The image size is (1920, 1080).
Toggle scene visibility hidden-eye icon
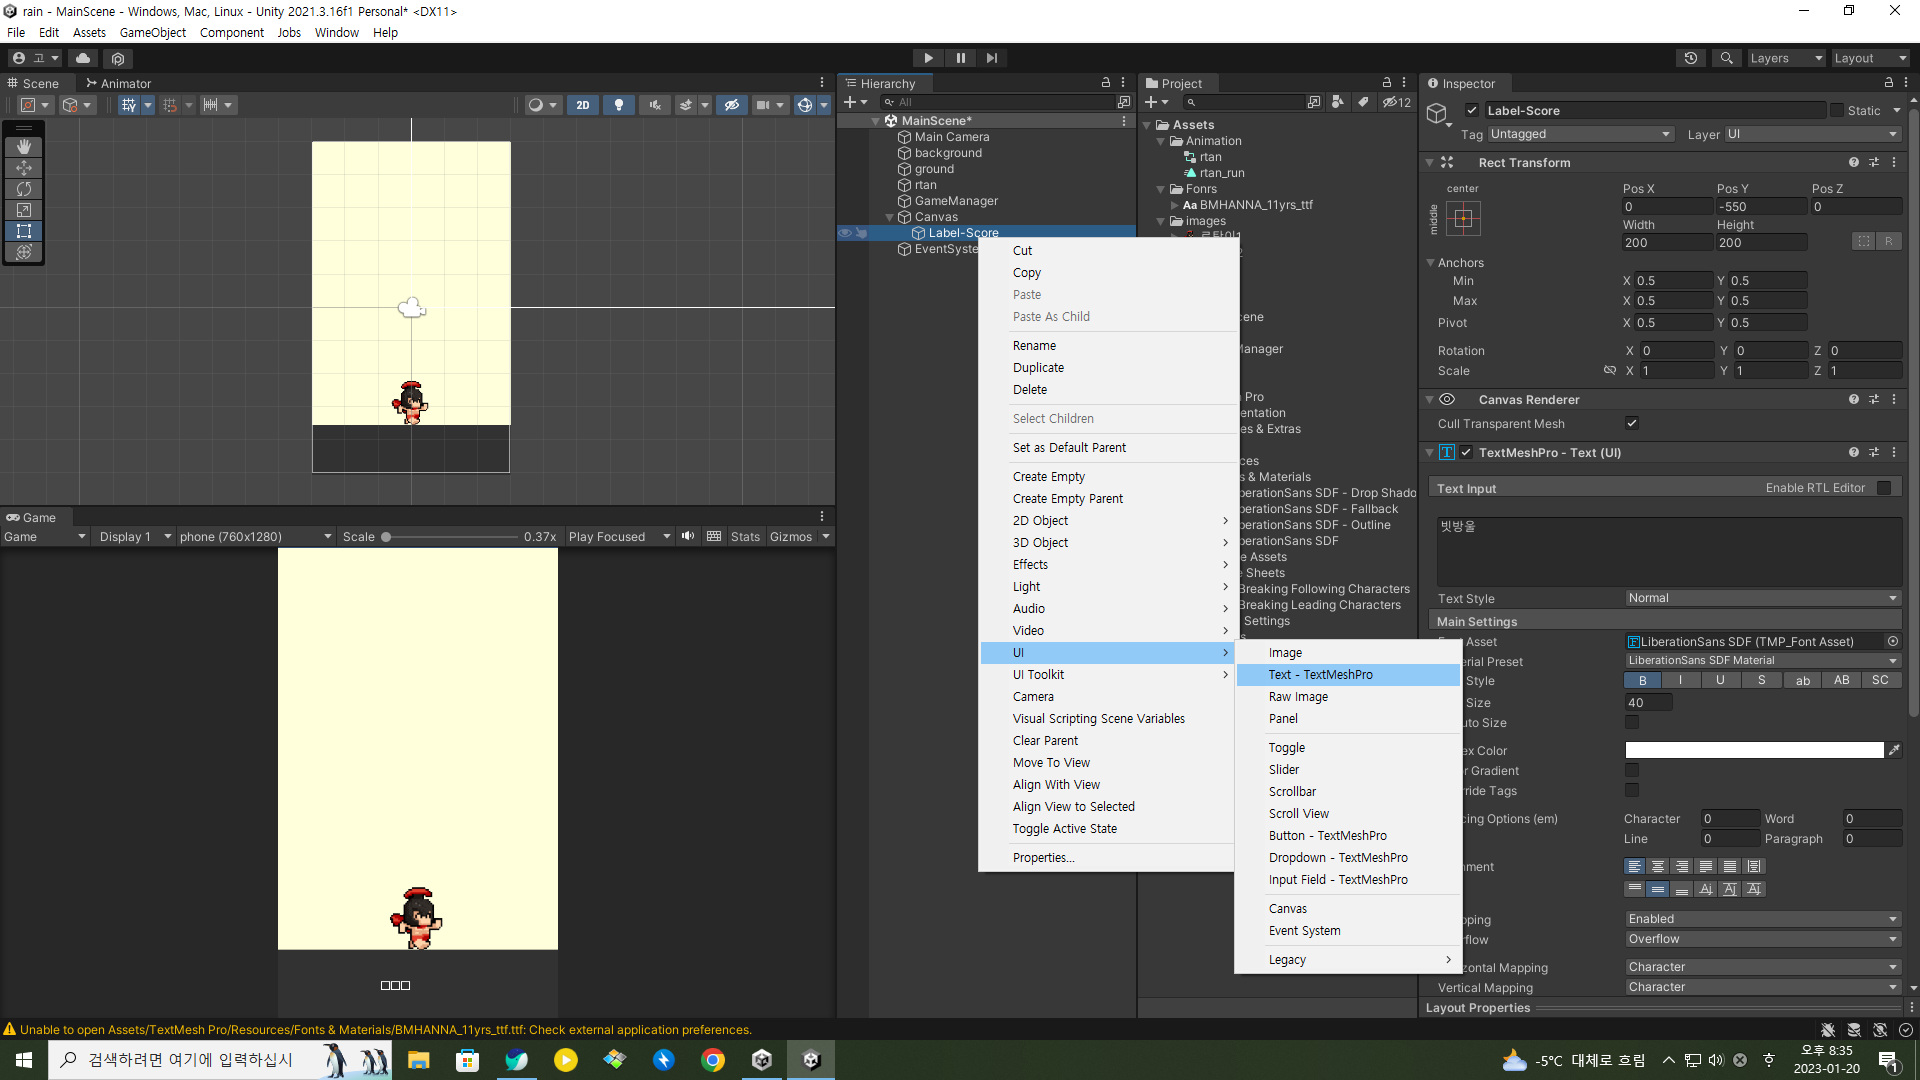tap(732, 105)
